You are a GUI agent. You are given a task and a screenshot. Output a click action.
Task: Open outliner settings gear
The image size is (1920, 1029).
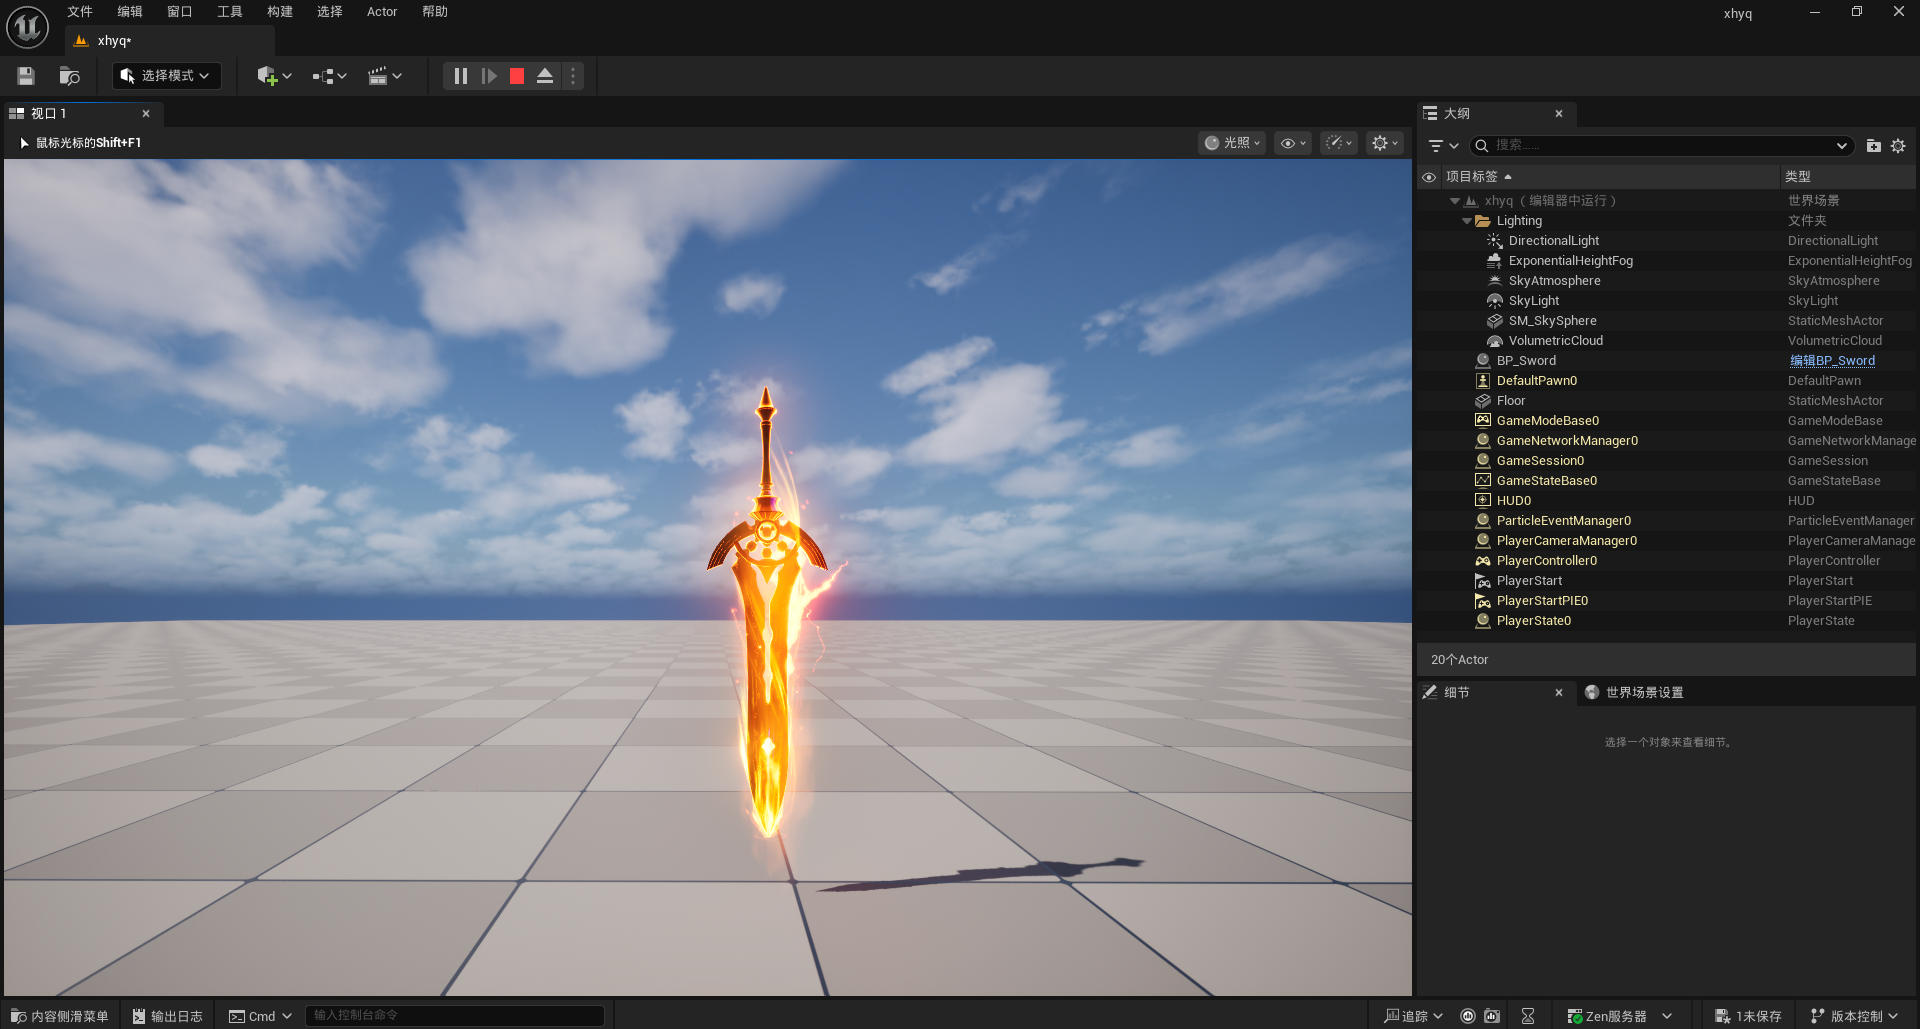(1898, 146)
